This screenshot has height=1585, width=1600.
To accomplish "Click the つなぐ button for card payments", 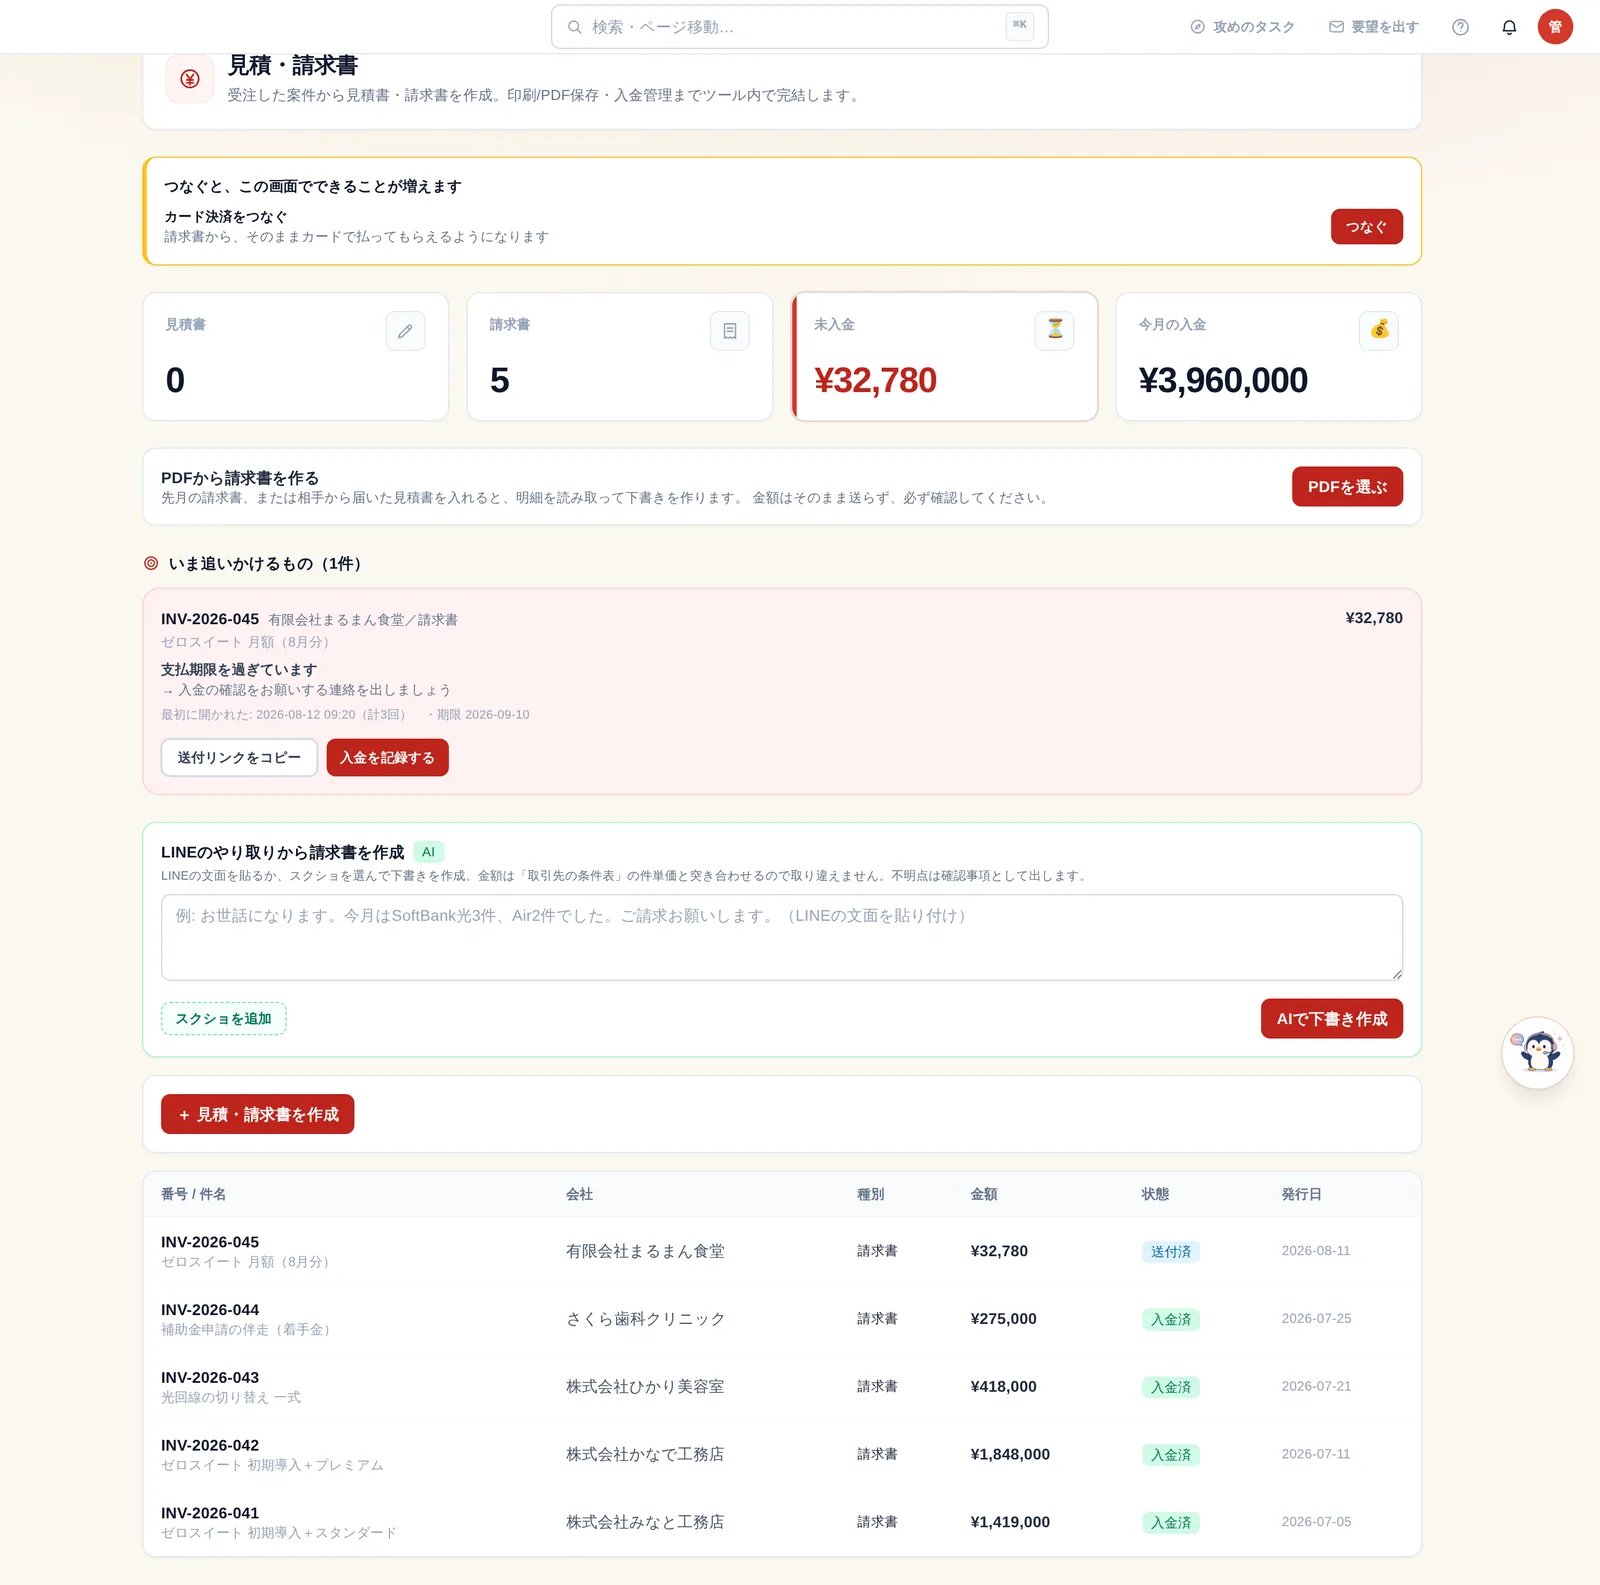I will tap(1366, 227).
